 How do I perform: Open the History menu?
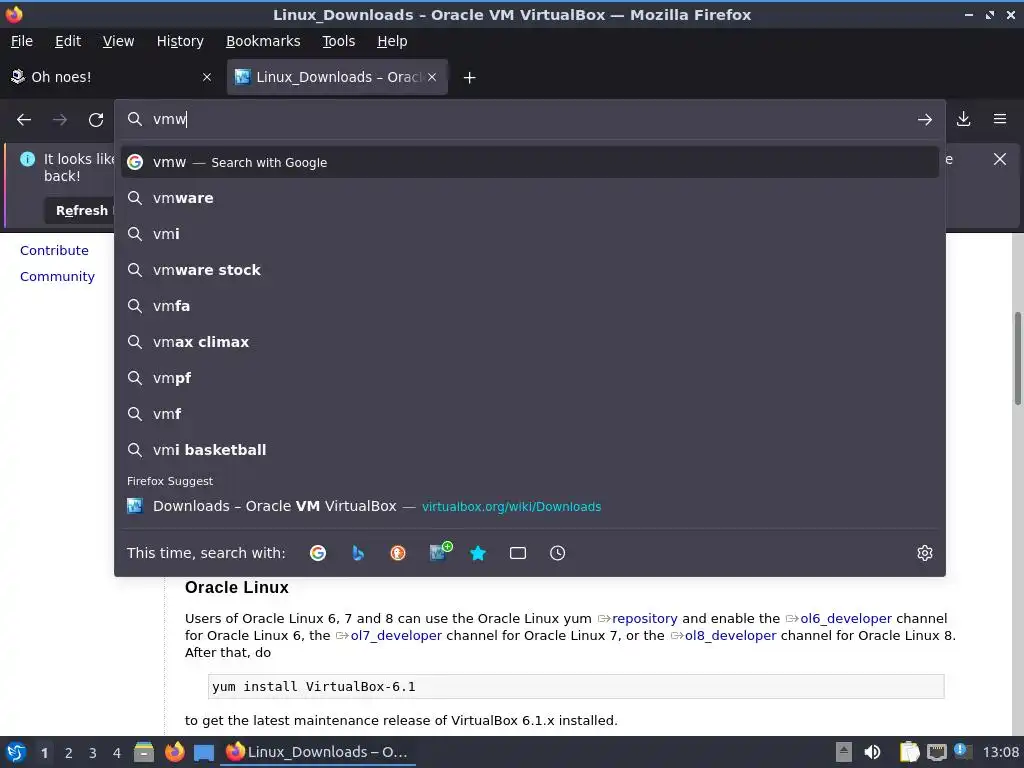(180, 41)
